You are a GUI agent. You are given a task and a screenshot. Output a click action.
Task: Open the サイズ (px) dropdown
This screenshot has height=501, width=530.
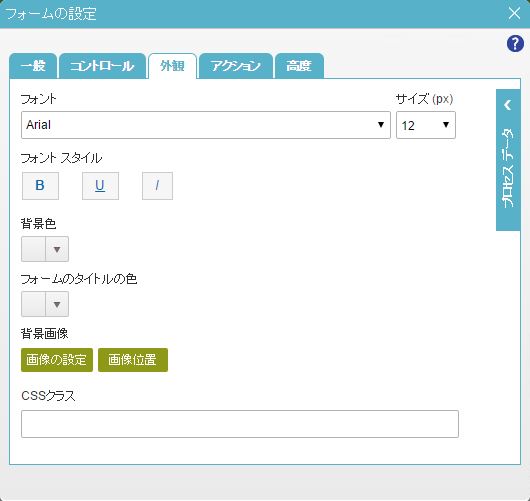[426, 125]
